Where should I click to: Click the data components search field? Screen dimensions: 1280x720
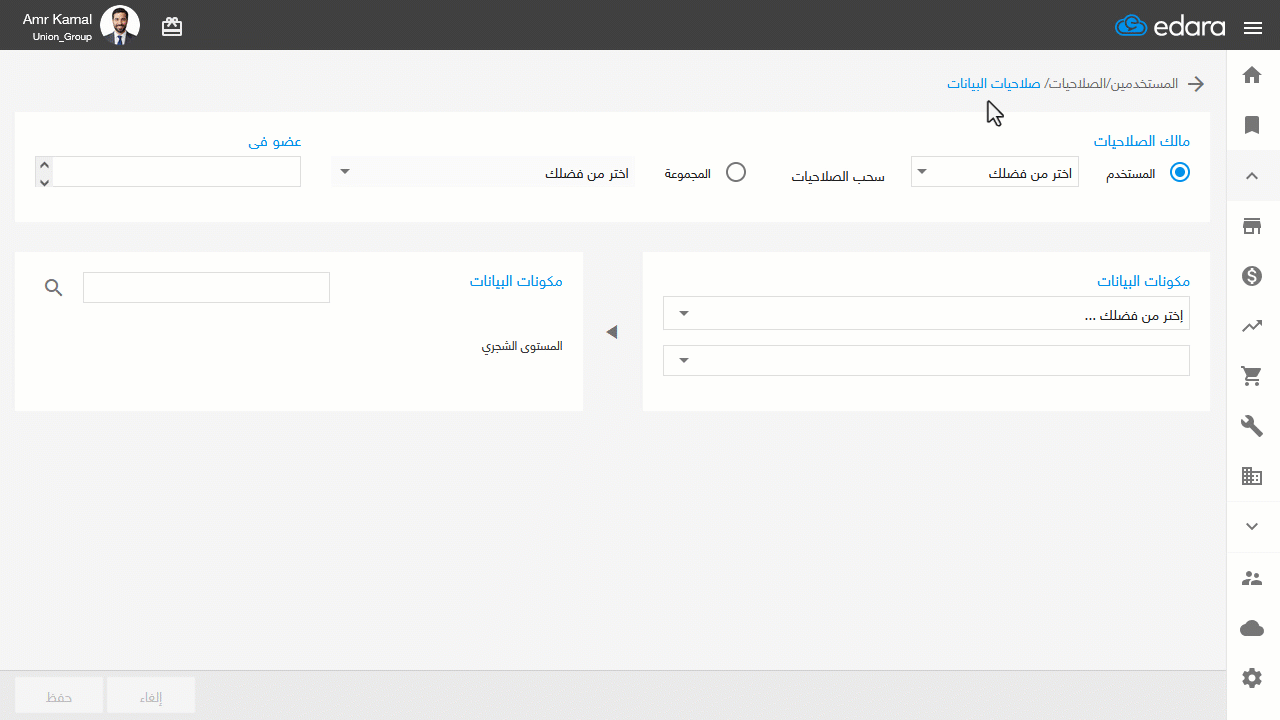206,288
